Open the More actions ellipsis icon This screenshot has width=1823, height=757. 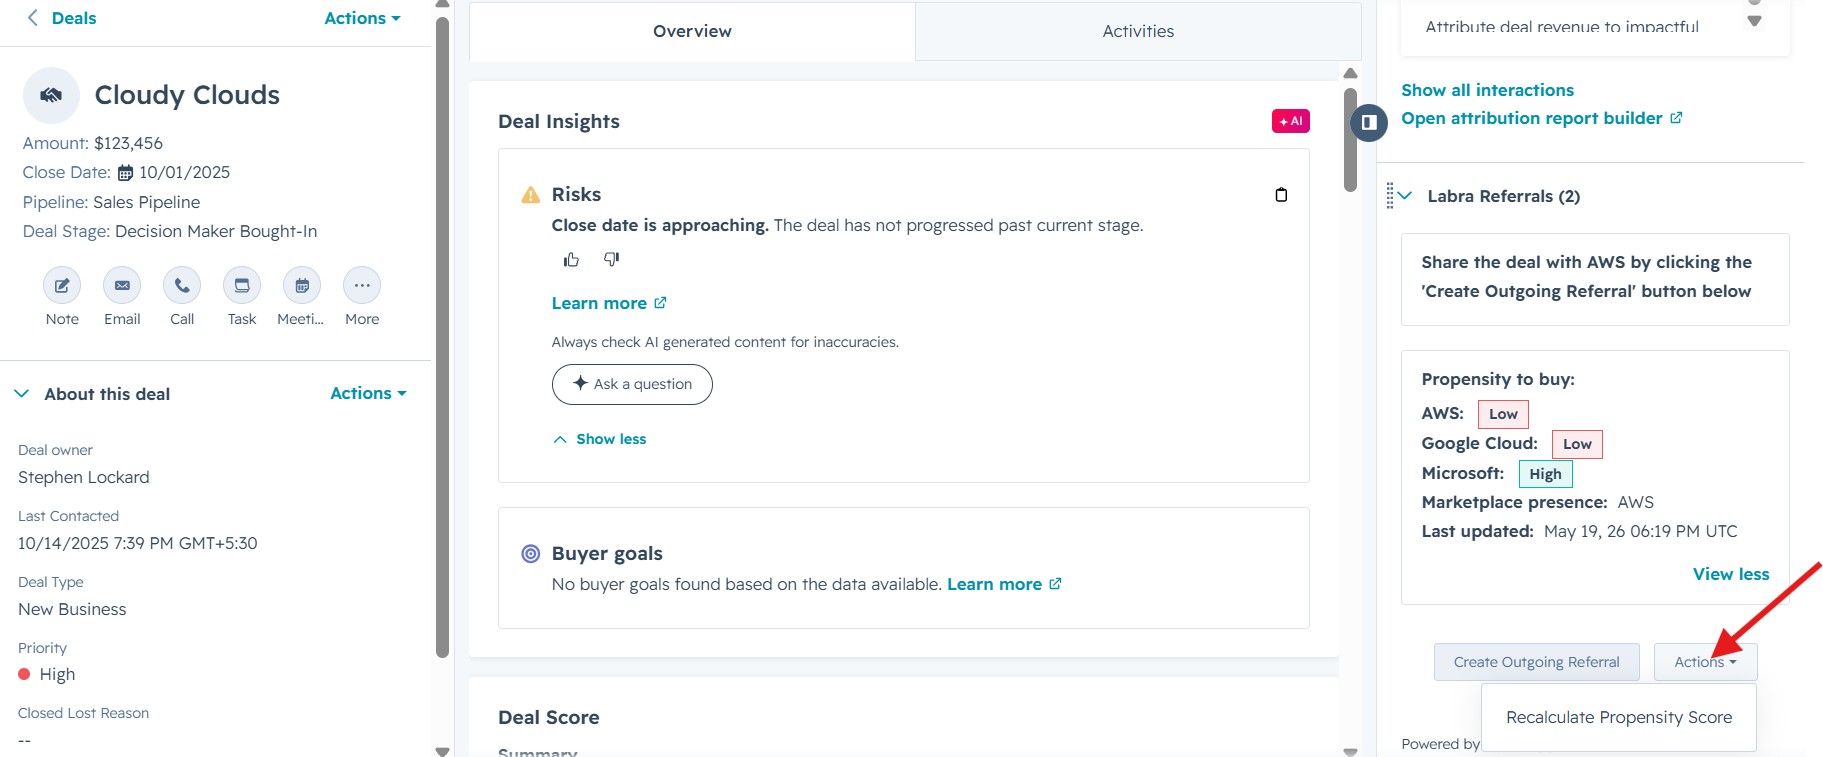click(x=362, y=286)
